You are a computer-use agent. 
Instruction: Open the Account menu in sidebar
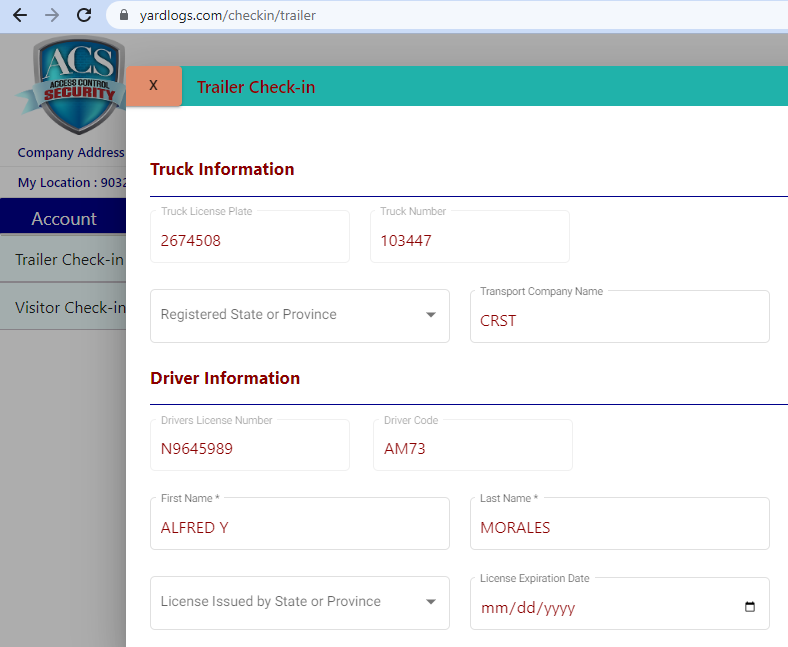point(63,218)
